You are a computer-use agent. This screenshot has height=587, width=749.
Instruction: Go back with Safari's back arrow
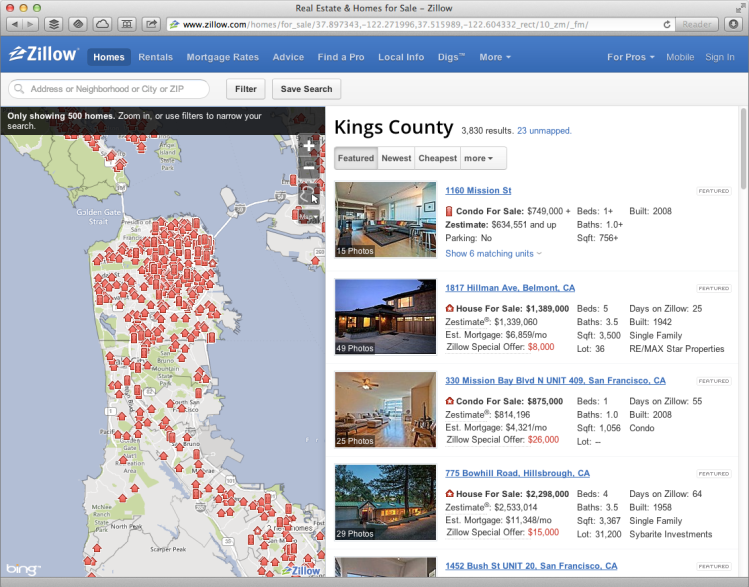click(14, 24)
